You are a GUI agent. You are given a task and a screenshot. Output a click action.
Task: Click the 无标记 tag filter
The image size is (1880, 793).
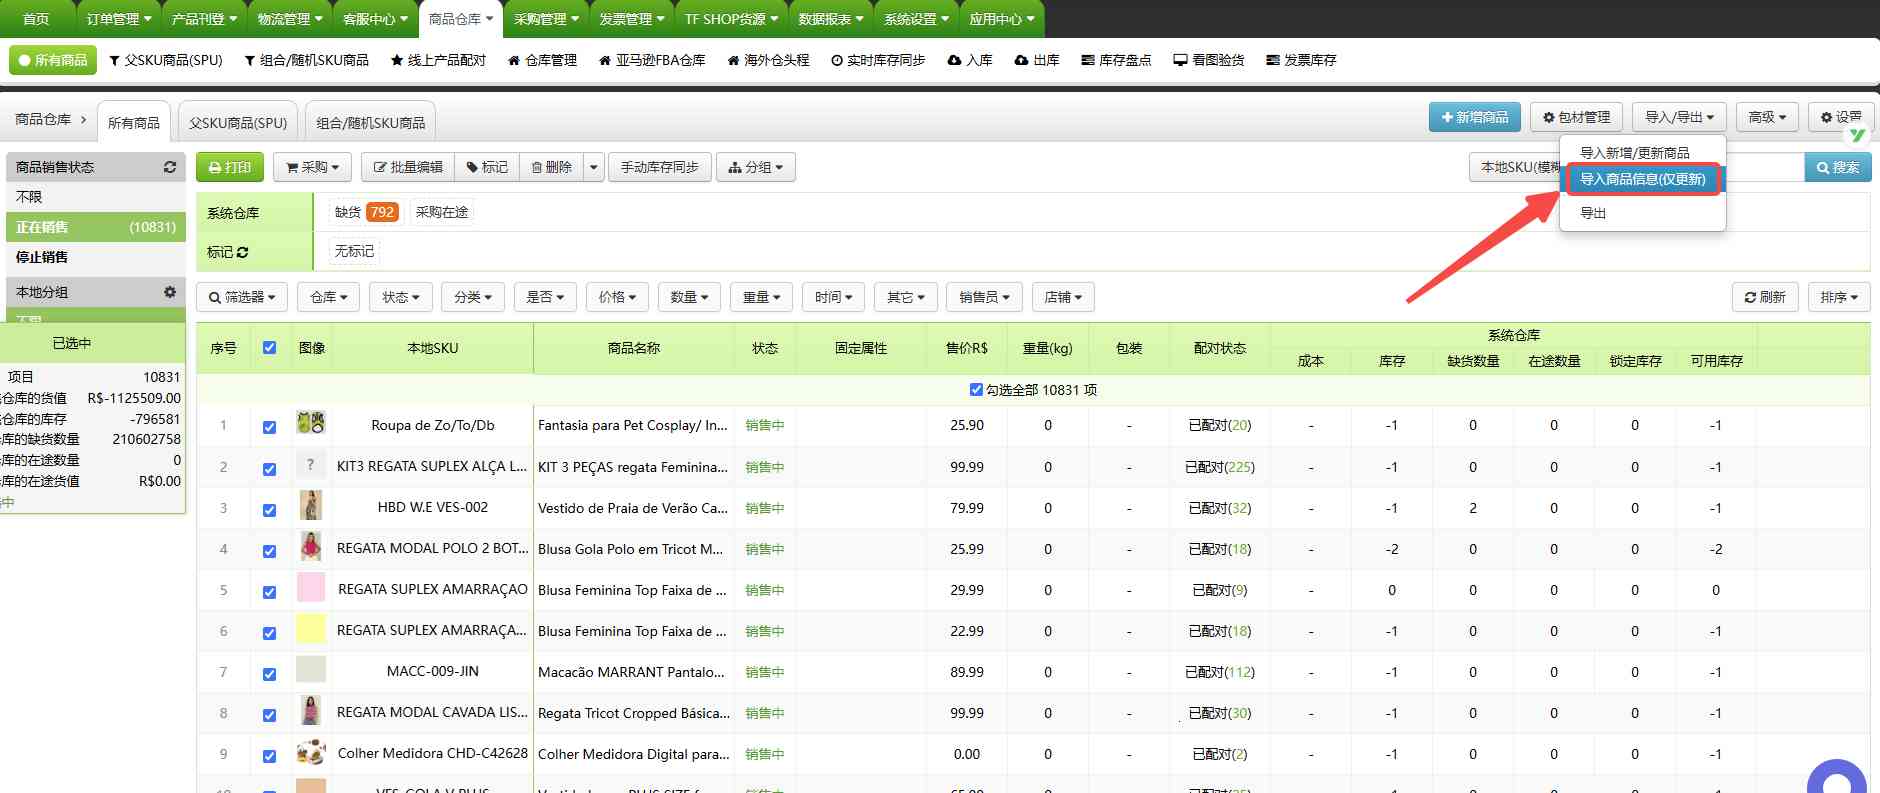354,251
